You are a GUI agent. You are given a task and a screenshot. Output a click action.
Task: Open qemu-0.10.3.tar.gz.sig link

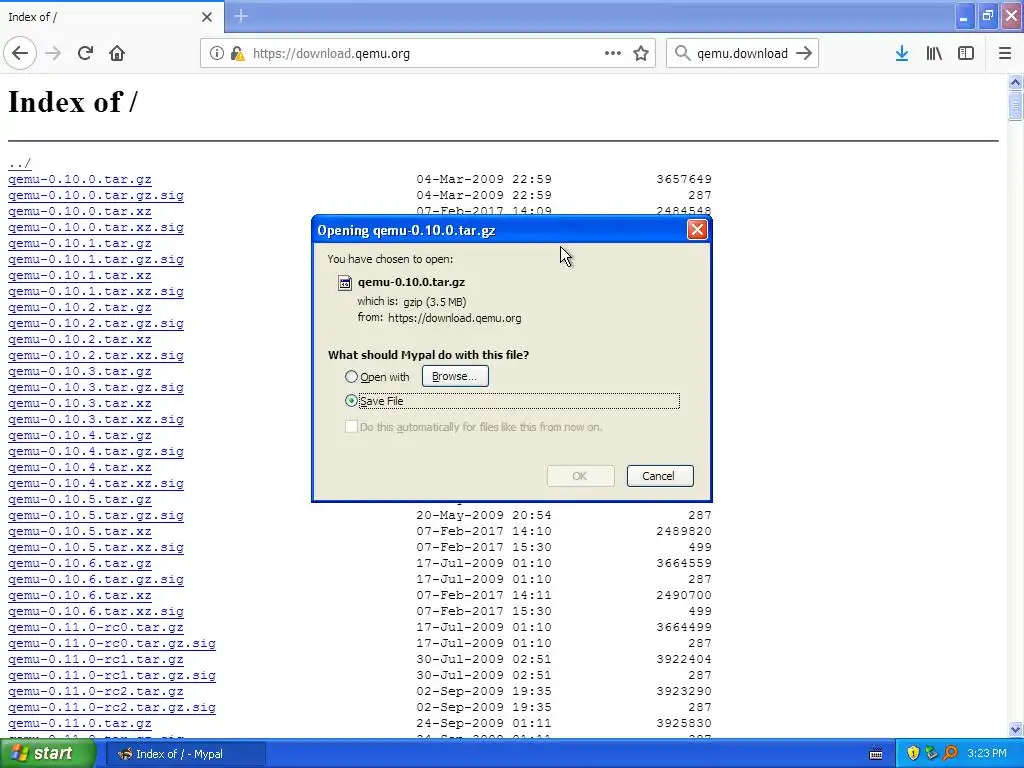click(x=96, y=387)
